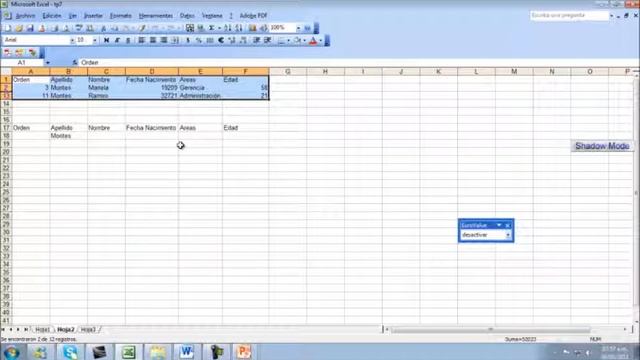Select cell containing 'Administración'
Viewport: 640px width, 360px height.
[x=200, y=96]
